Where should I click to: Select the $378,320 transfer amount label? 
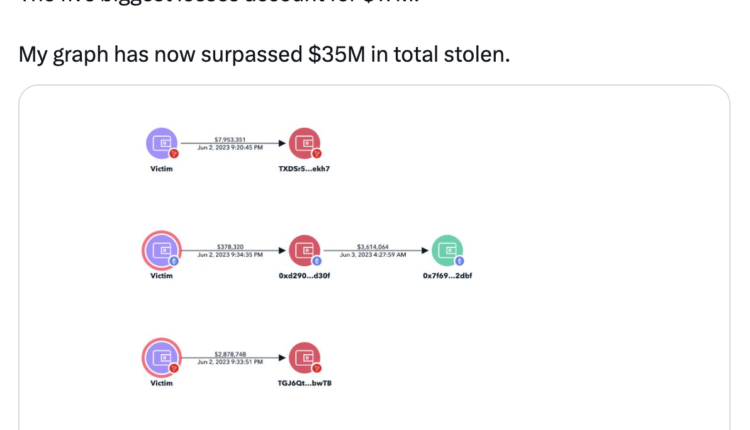click(x=230, y=246)
